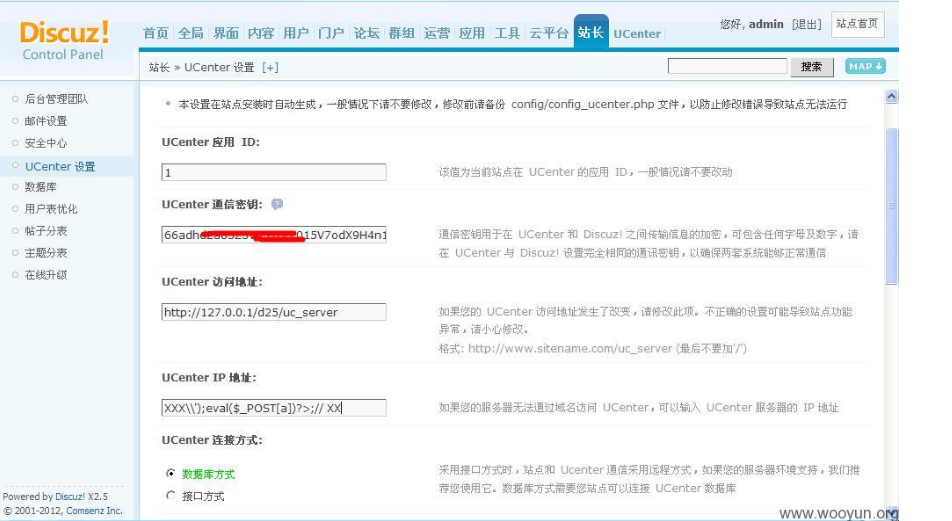This screenshot has width=952, height=521.
Task: Open the help icon beside UCenter 通信密钥
Action: click(x=277, y=204)
